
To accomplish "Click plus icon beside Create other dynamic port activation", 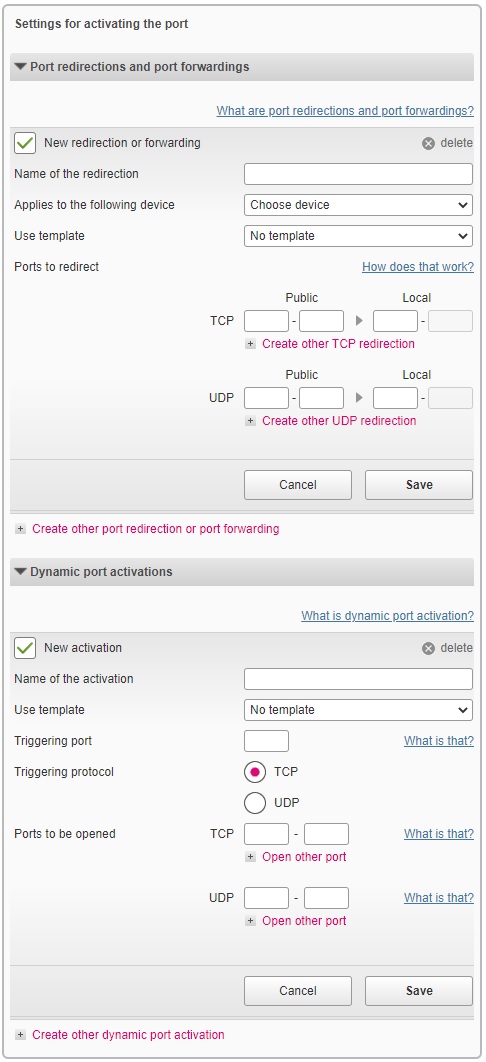I will [20, 1035].
